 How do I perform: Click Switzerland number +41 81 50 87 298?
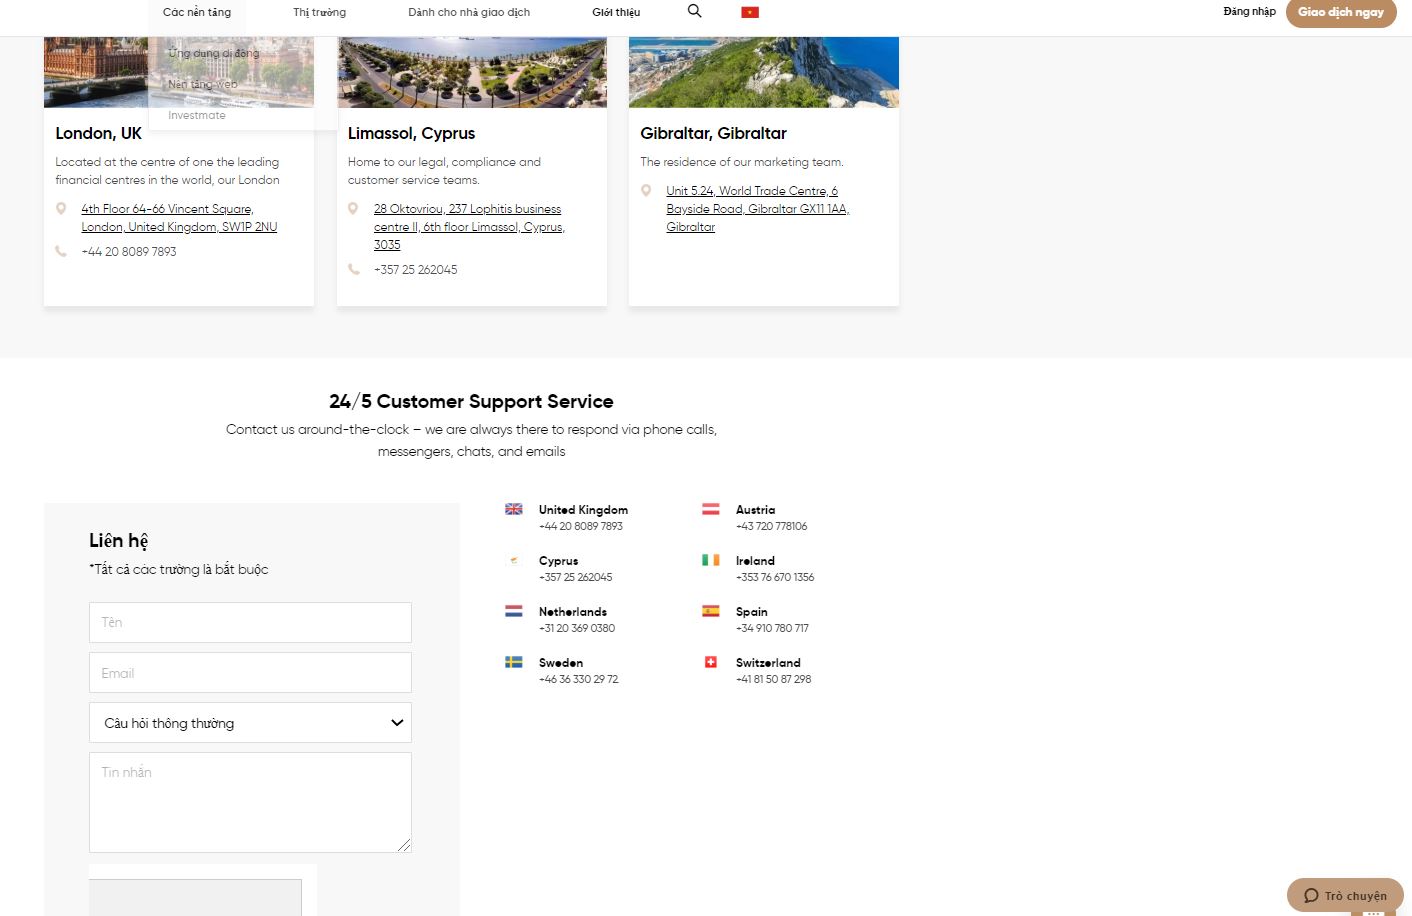pos(774,679)
